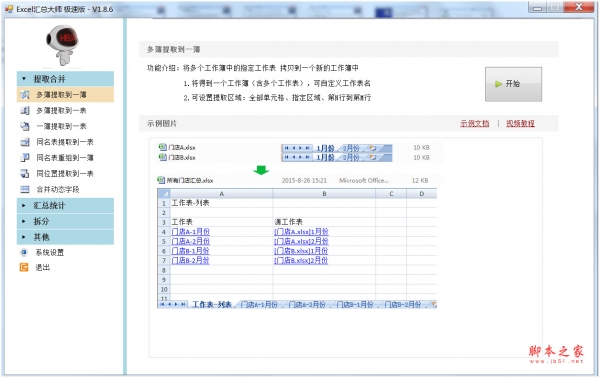Click the orange 退出 exit icon
This screenshot has height=378, width=600.
point(24,267)
